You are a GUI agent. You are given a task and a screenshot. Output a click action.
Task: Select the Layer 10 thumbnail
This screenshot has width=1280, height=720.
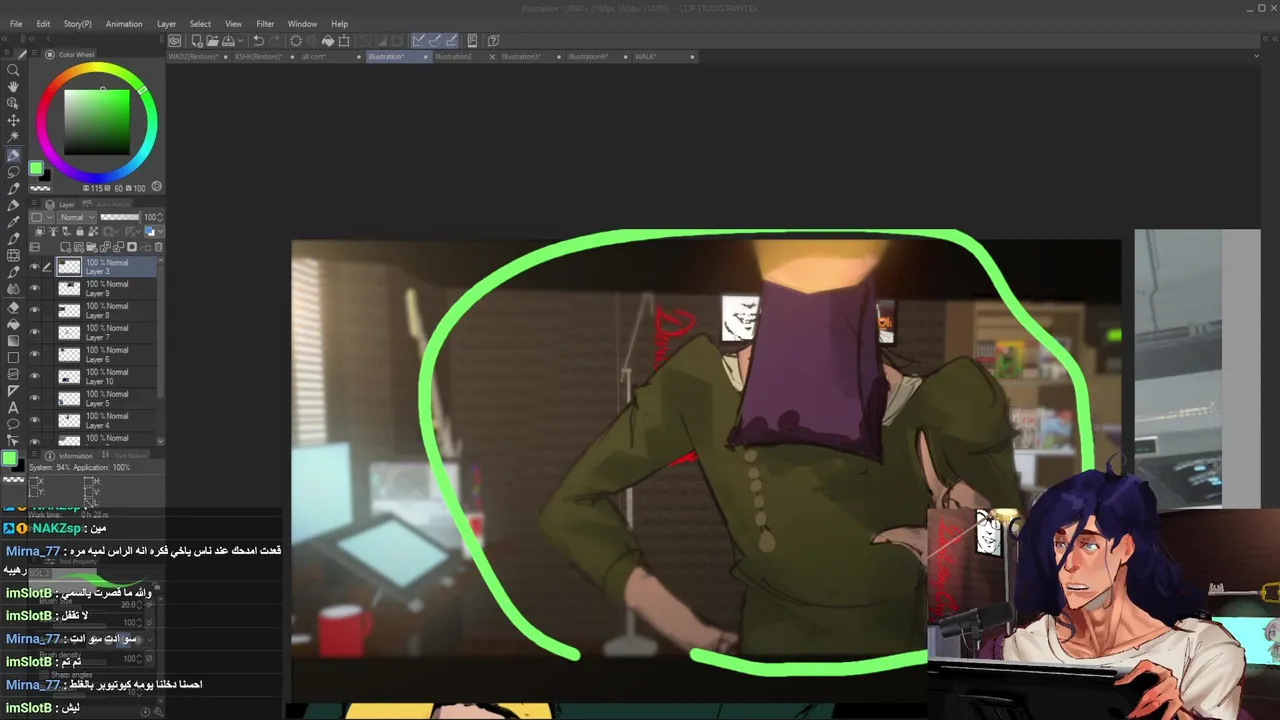(x=69, y=376)
